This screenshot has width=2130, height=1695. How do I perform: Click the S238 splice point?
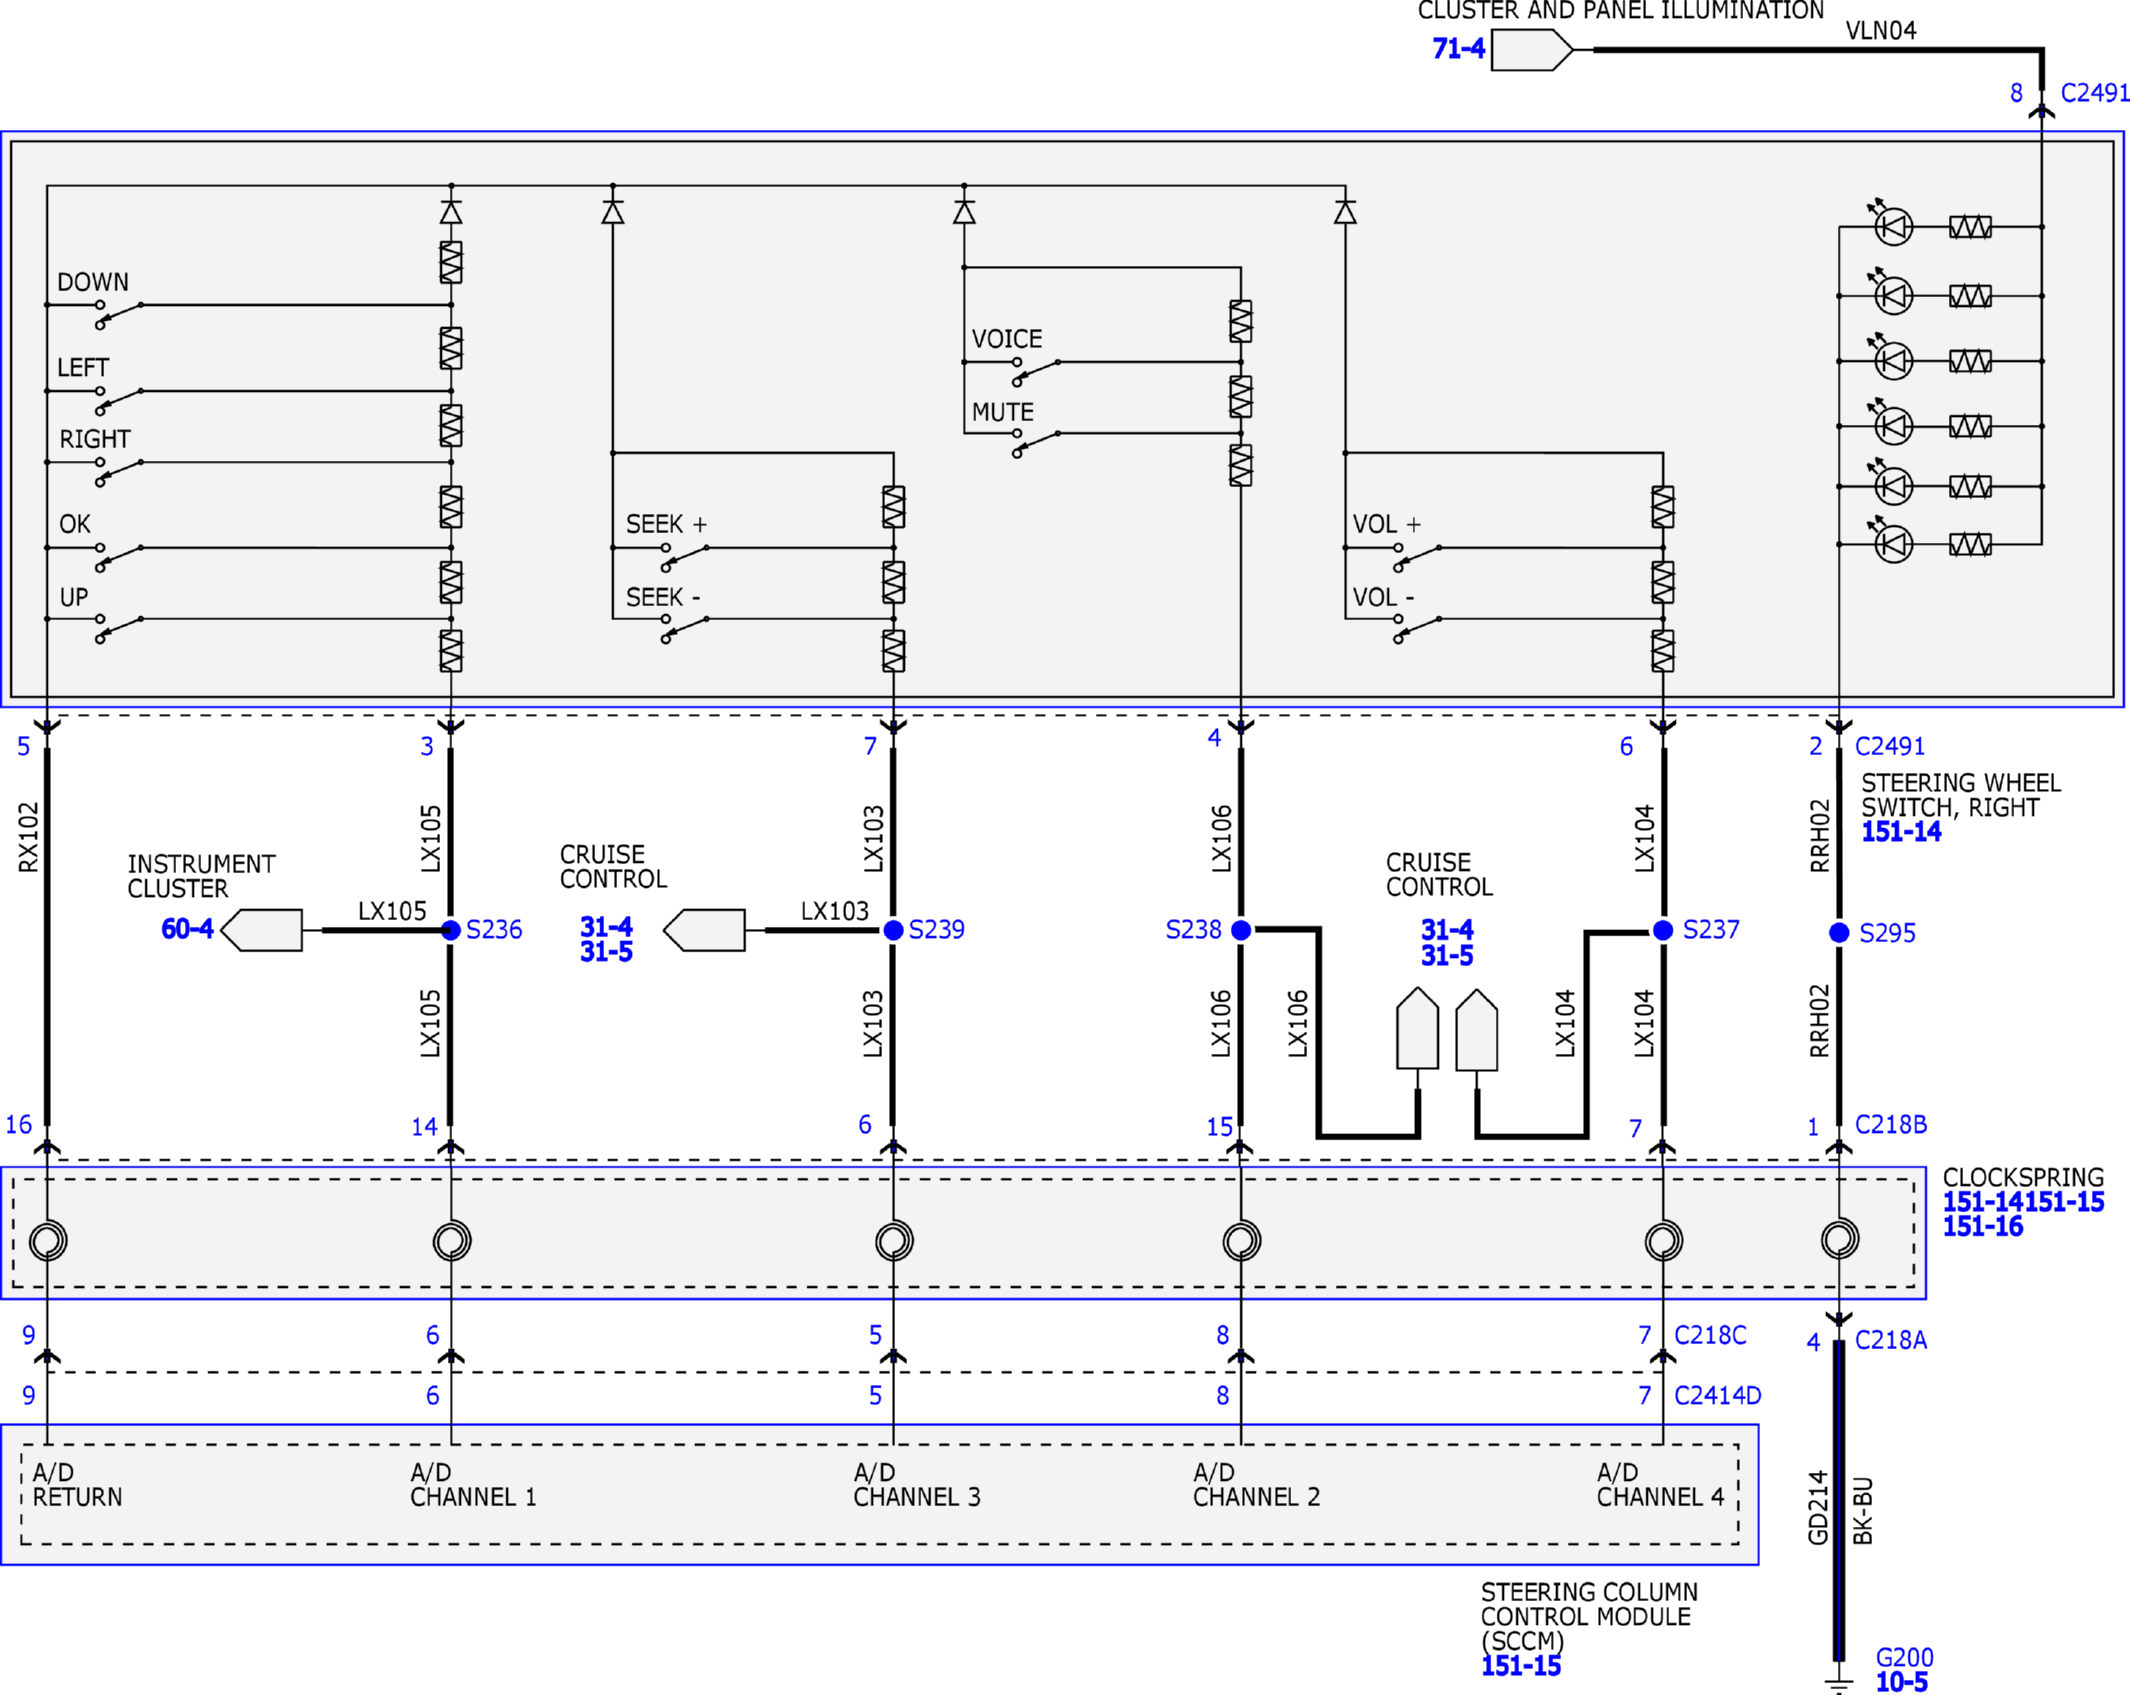click(x=1241, y=930)
